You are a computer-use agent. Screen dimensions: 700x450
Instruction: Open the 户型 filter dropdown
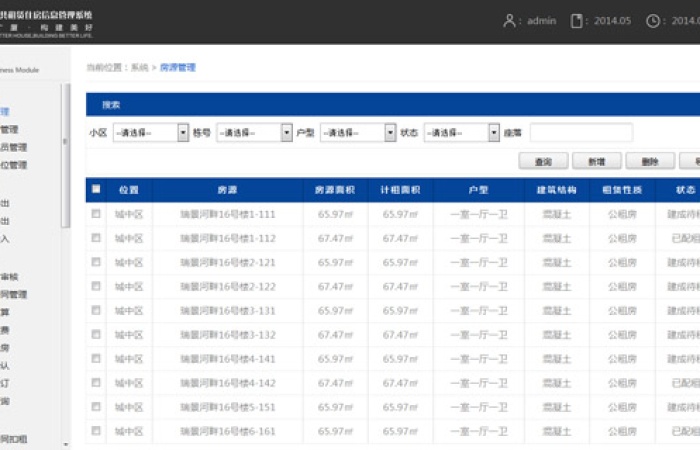coord(358,133)
